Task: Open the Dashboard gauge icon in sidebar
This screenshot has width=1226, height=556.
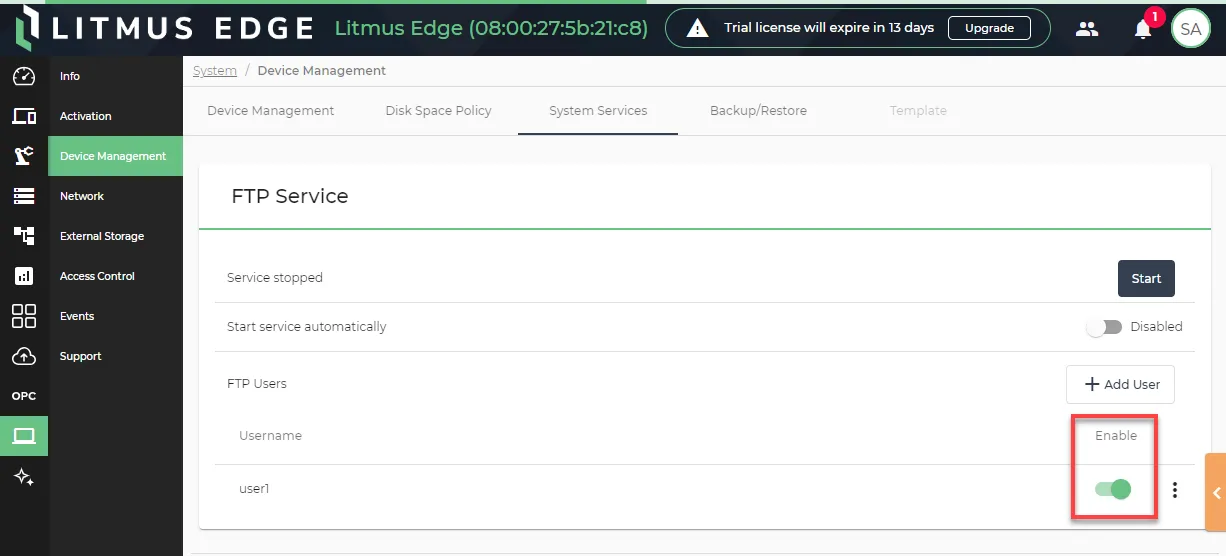Action: (x=24, y=76)
